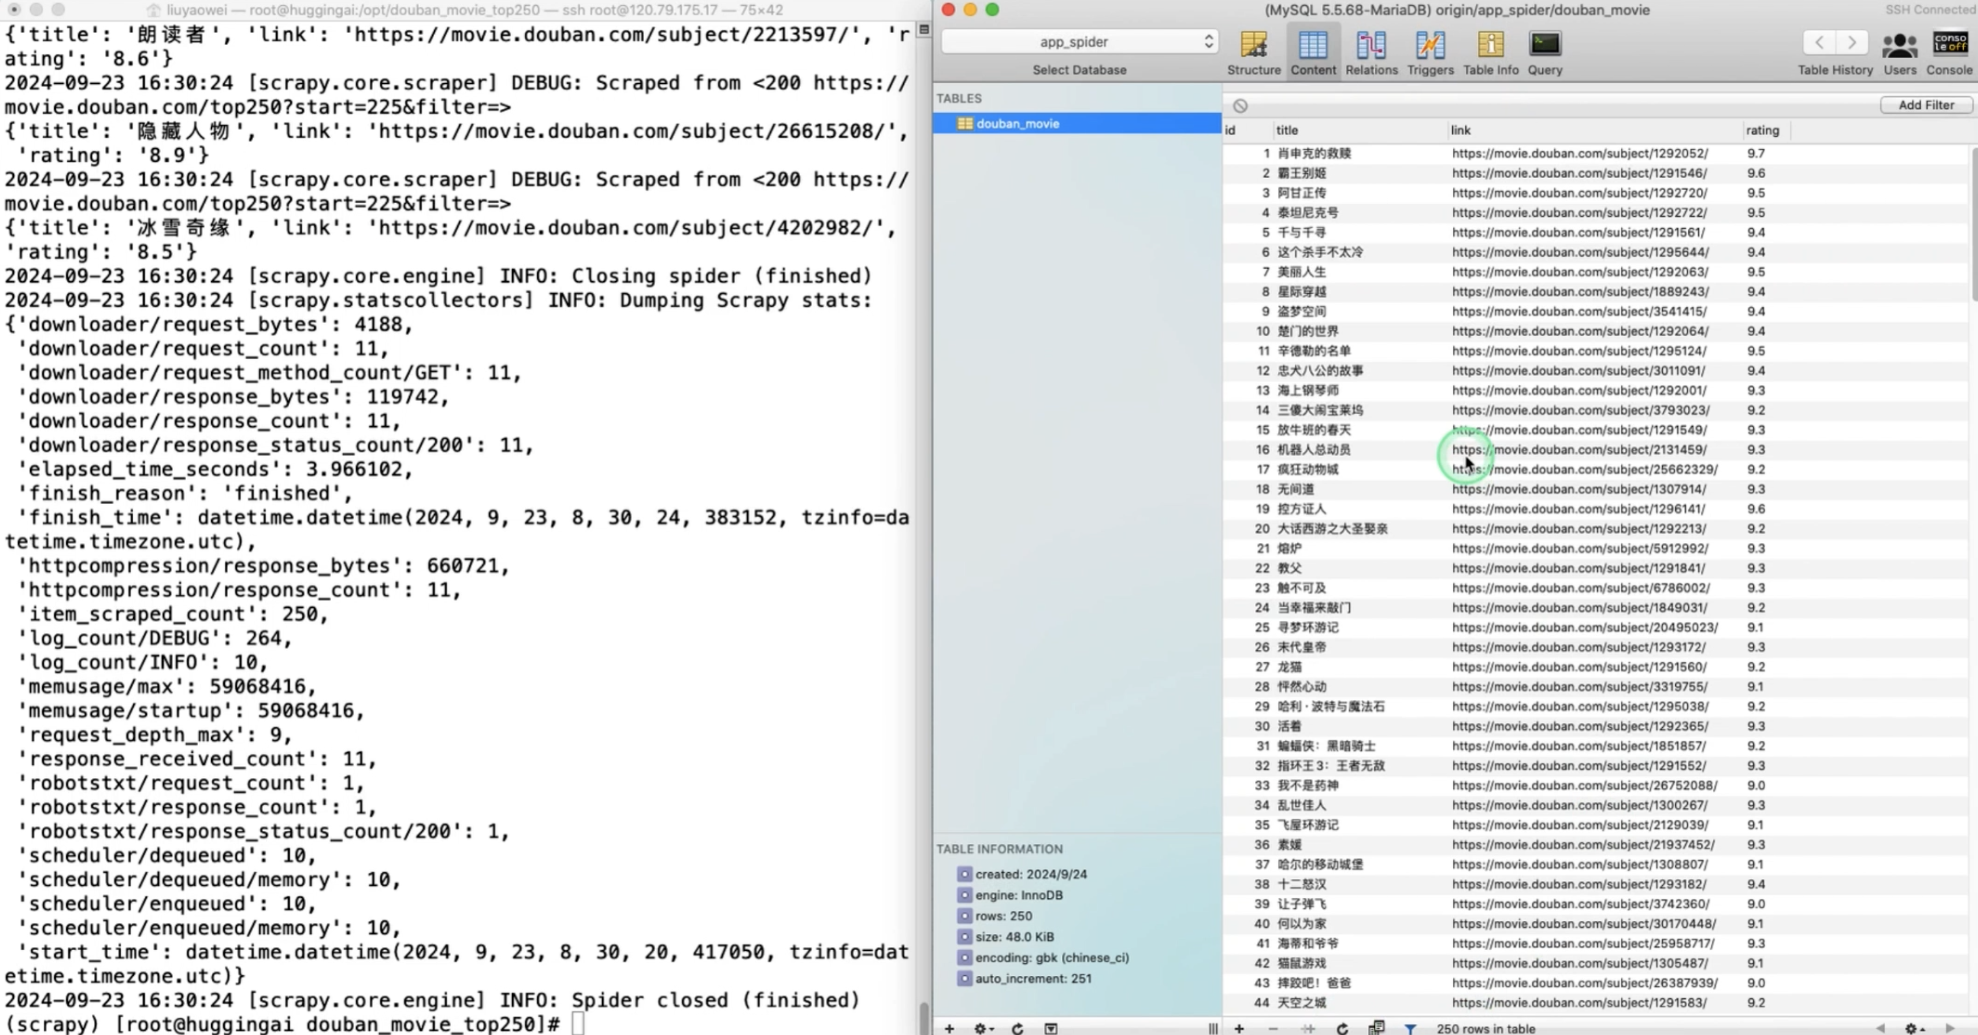Reload table contents with refresh icon
Viewport: 1978px width, 1035px height.
(x=1342, y=1027)
